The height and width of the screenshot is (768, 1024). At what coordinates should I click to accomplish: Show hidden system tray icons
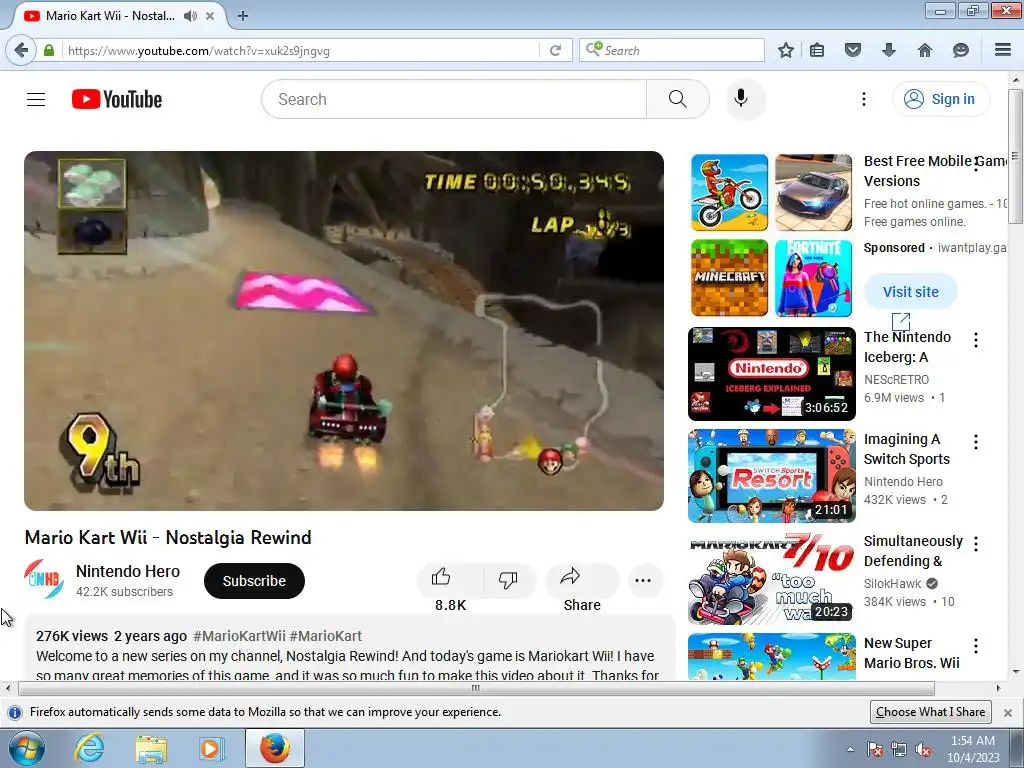[x=850, y=749]
